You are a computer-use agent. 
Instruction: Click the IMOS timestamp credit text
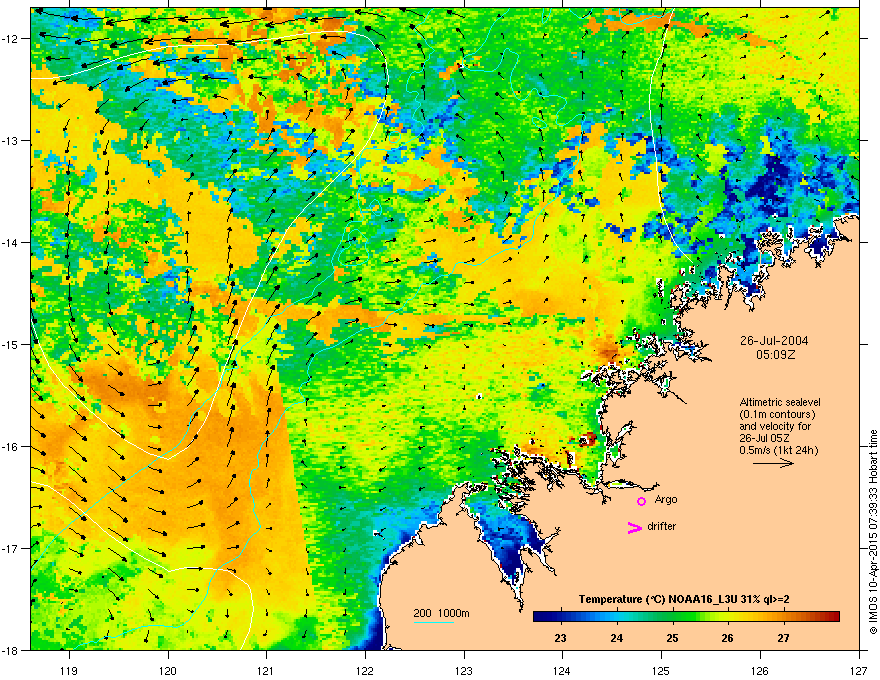pos(873,532)
